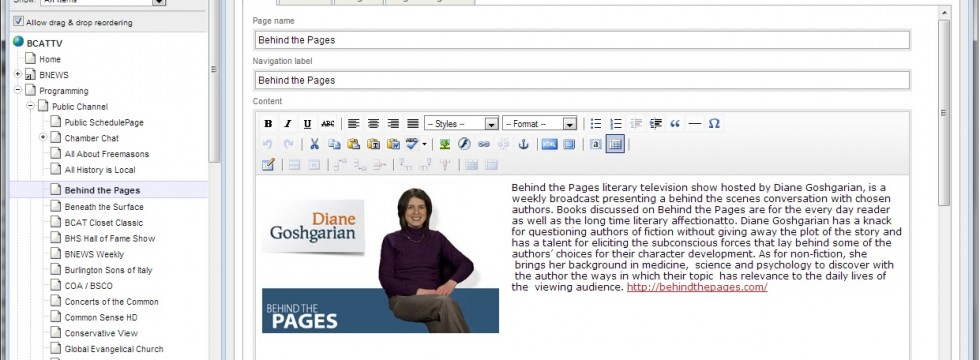Apply strikethrough formatting
Image resolution: width=980 pixels, height=360 pixels.
327,124
